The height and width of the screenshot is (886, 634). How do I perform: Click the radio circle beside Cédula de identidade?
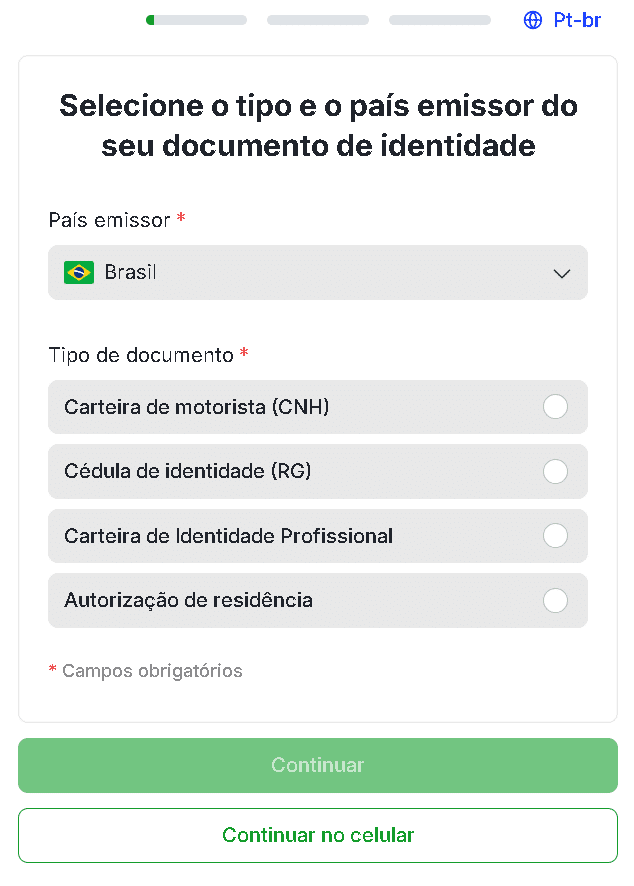[556, 471]
